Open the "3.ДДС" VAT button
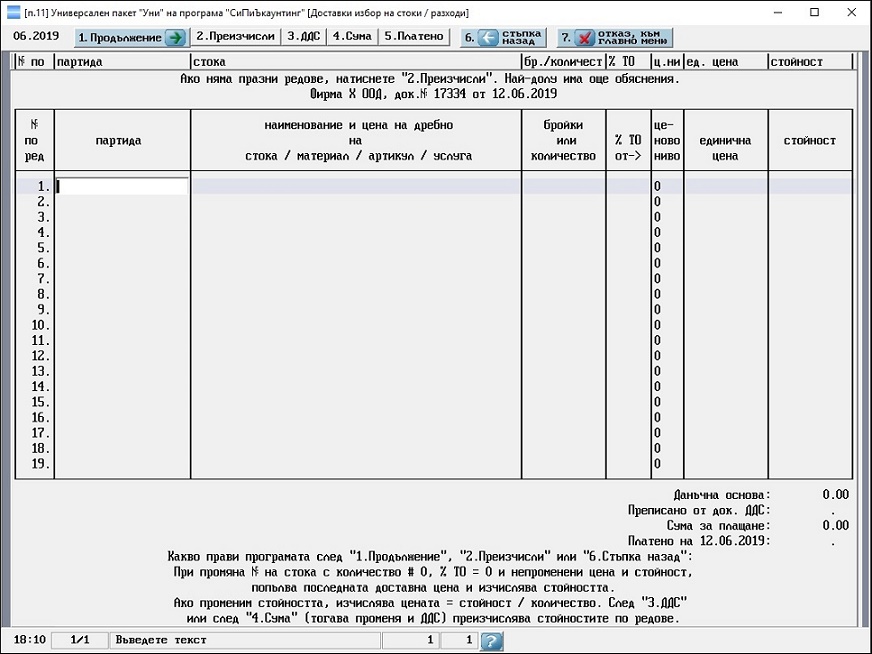Viewport: 872px width, 654px height. pos(304,37)
